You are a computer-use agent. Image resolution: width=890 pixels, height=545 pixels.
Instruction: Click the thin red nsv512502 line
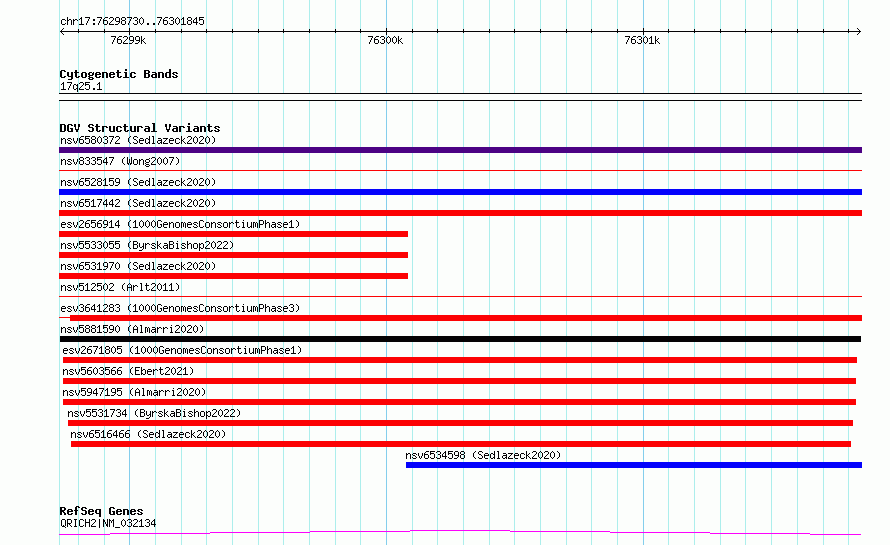pos(460,296)
